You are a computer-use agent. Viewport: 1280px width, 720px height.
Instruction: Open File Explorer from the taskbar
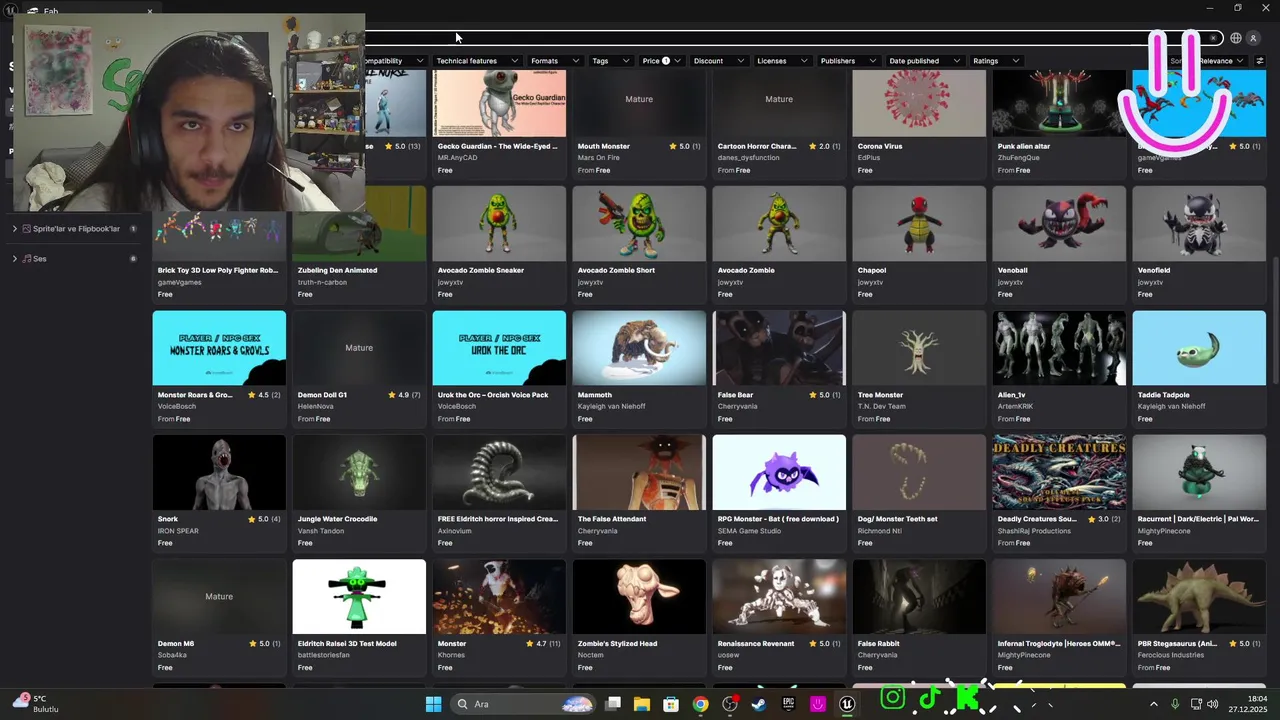pos(642,704)
